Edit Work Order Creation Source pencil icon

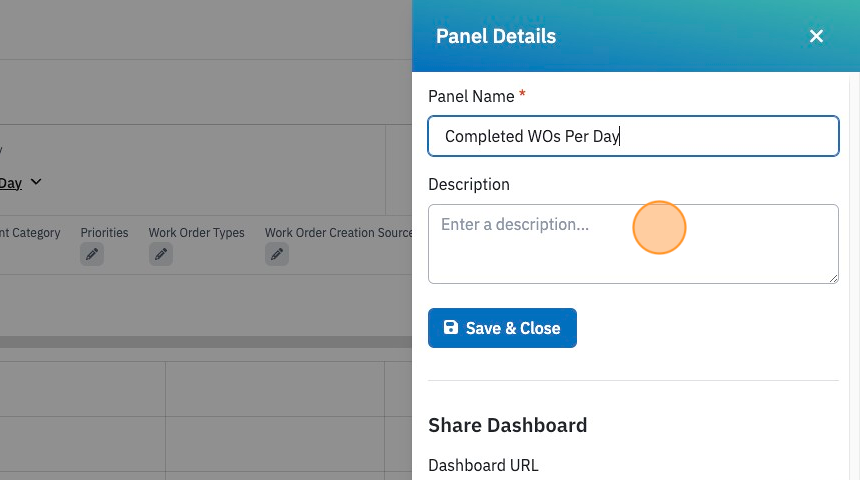click(277, 255)
